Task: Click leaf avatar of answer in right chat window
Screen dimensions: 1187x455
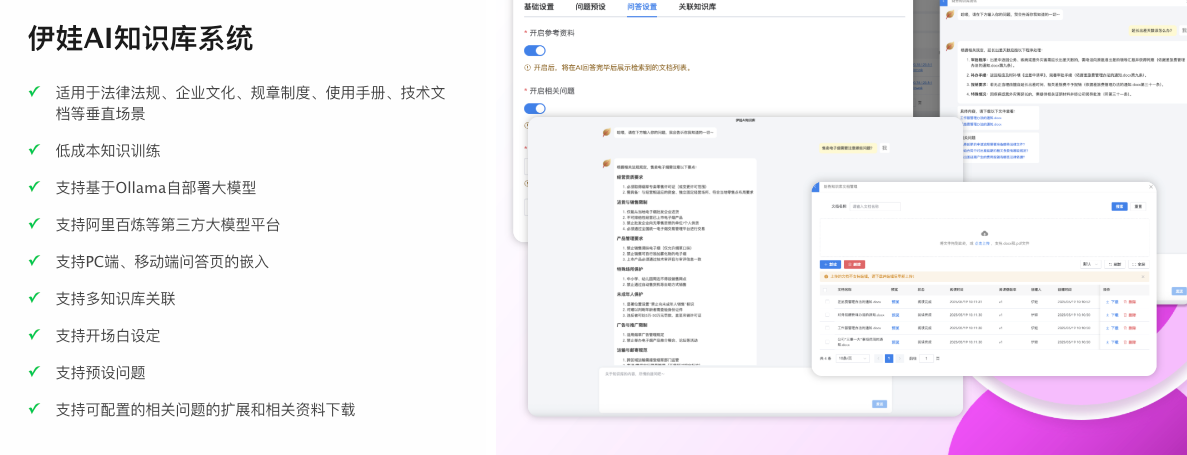Action: point(950,46)
